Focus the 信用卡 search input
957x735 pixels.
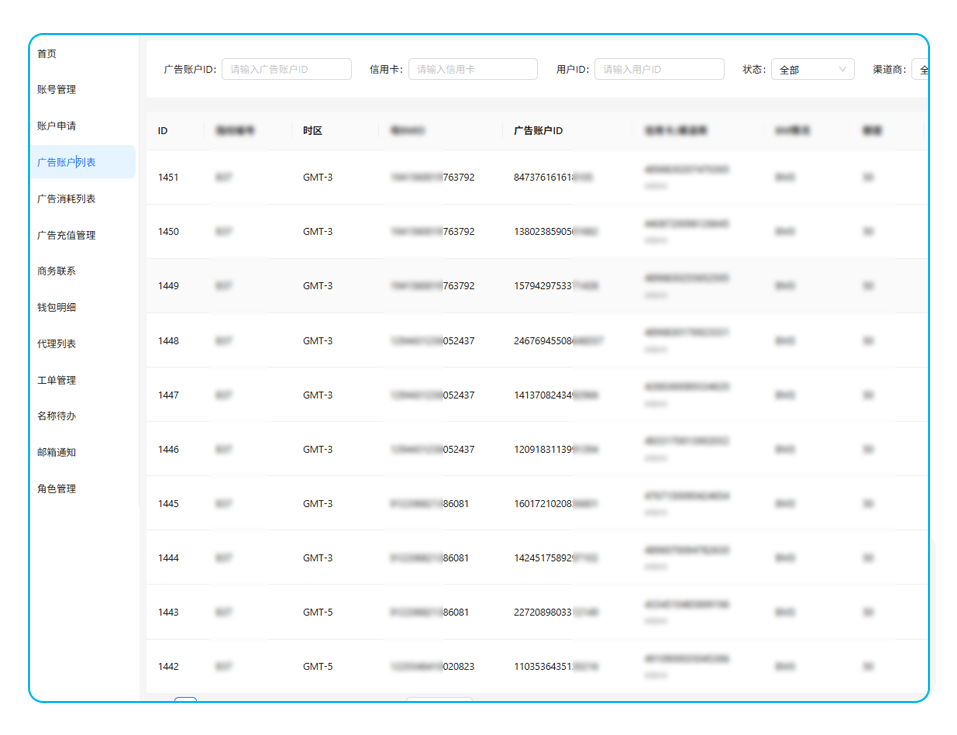pyautogui.click(x=472, y=70)
